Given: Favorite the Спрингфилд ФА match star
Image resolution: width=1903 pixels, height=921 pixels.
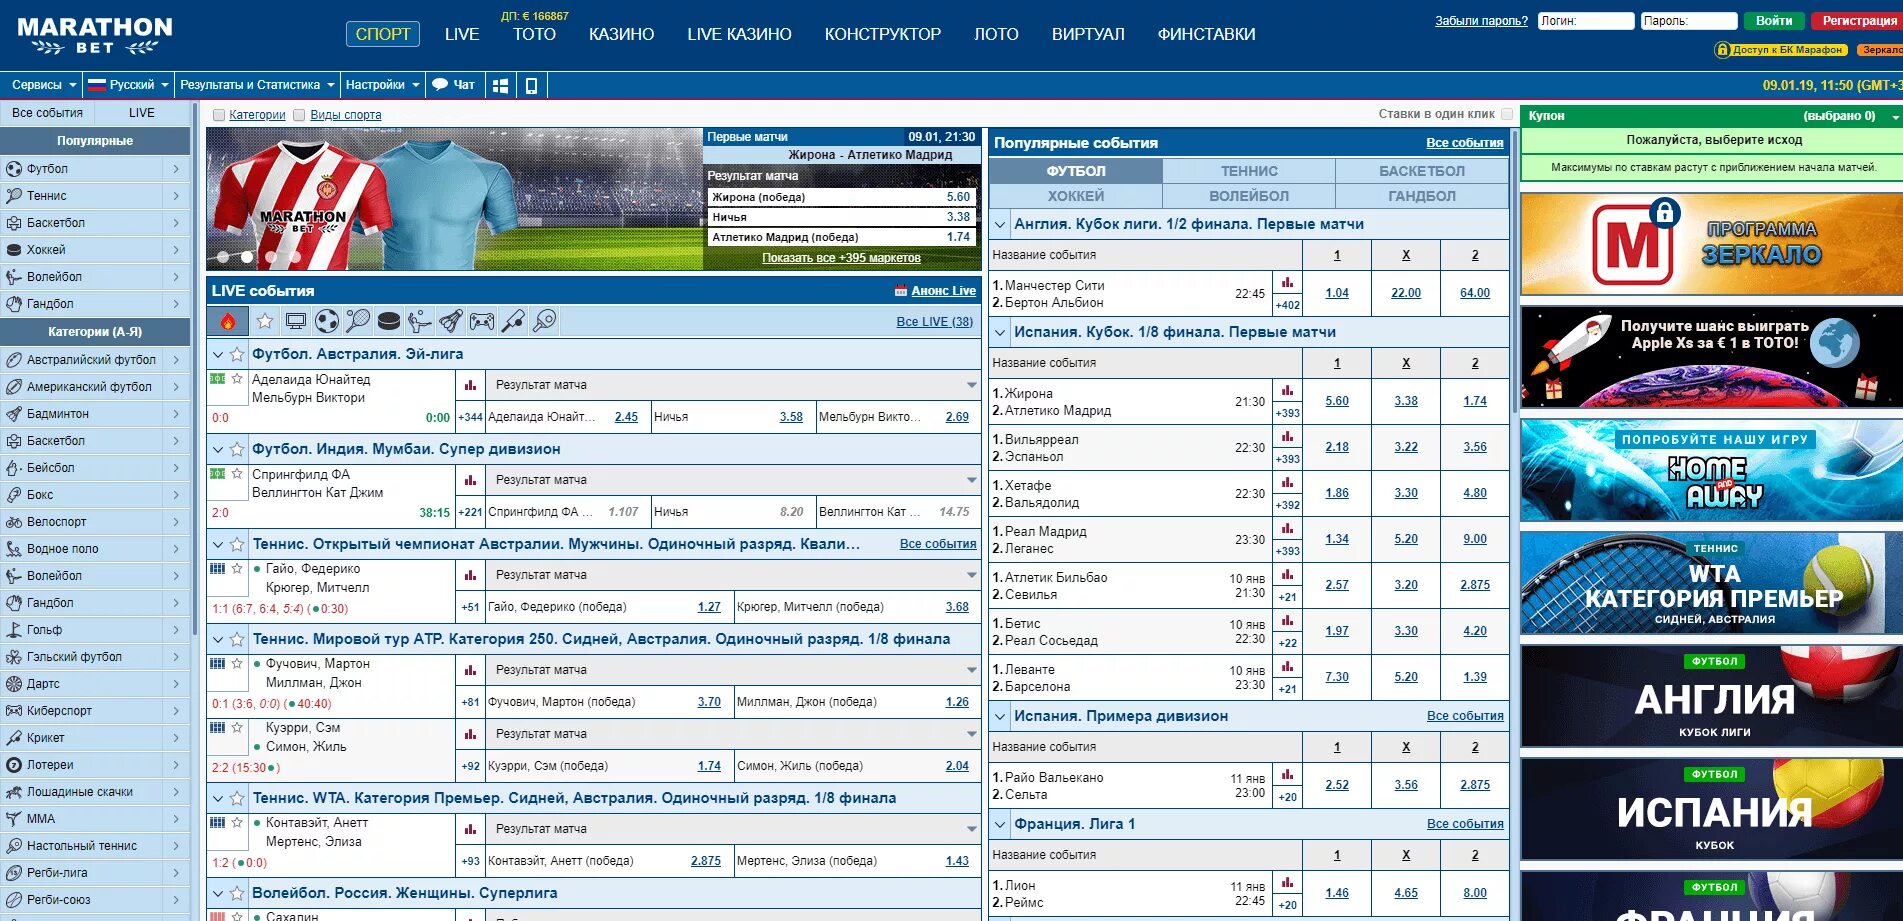Looking at the screenshot, I should click(237, 474).
